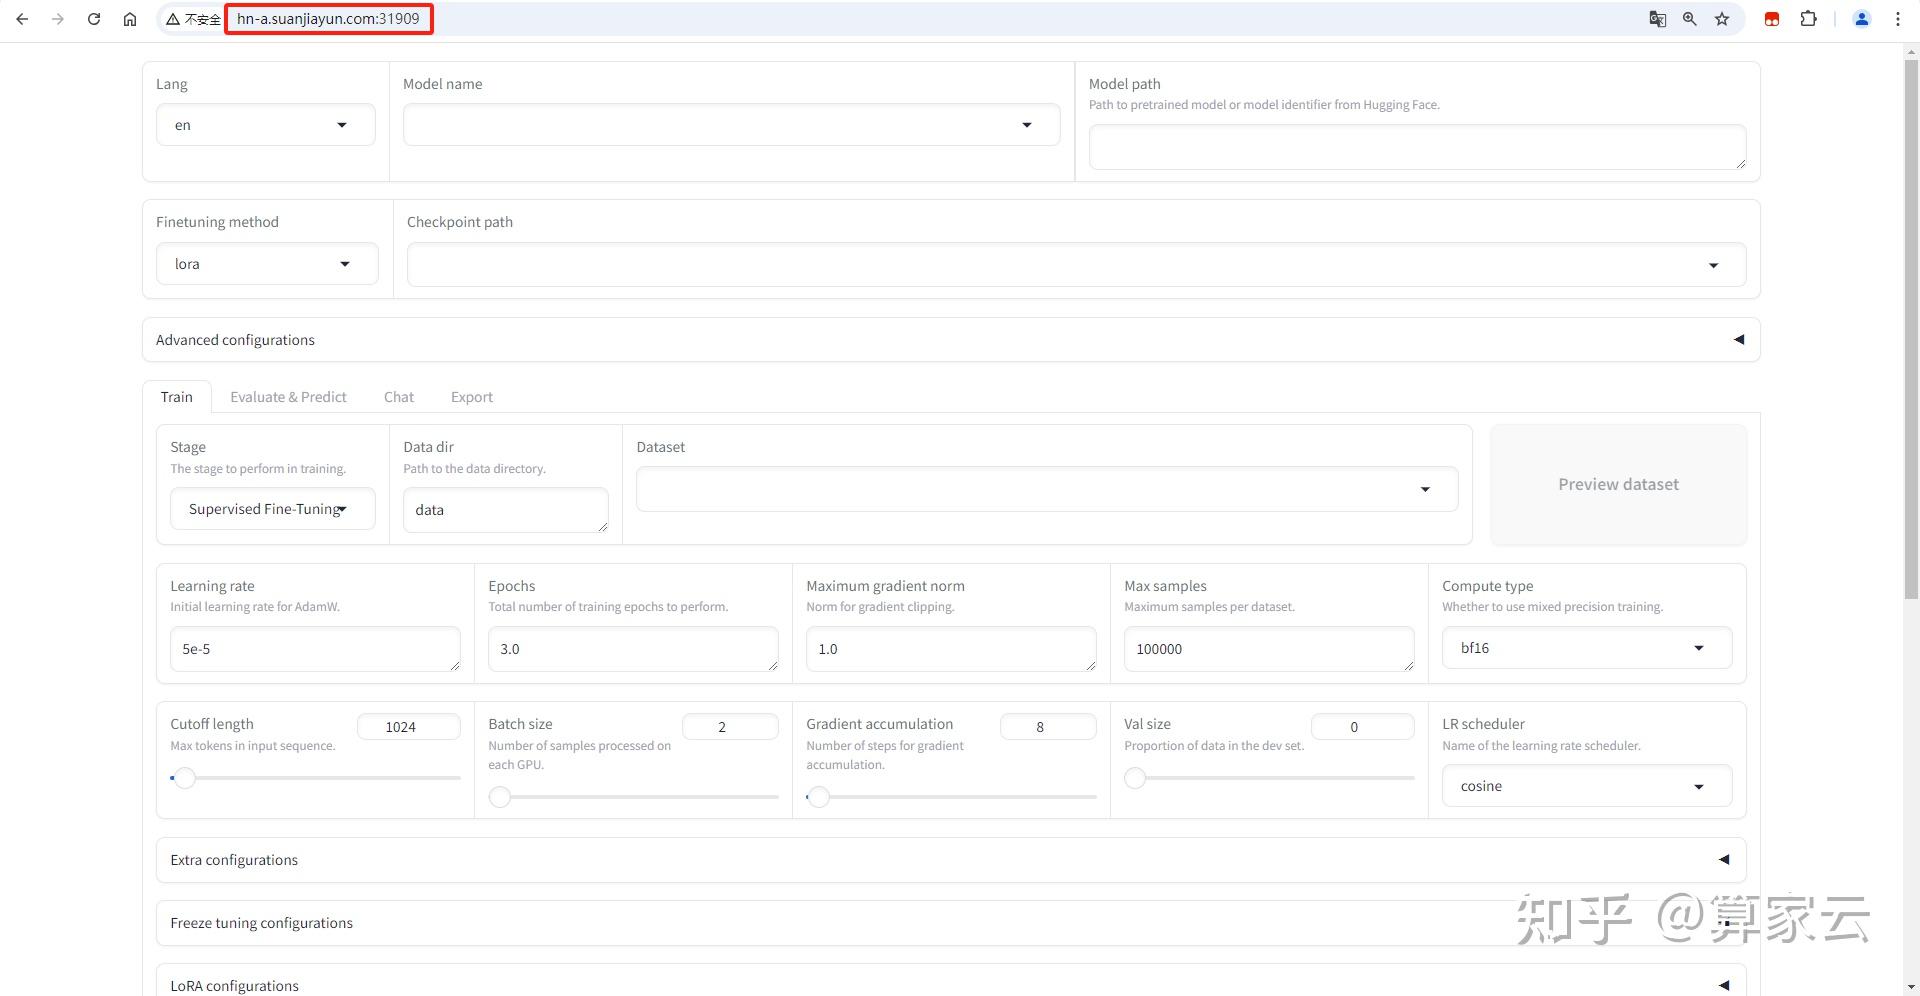Screen dimensions: 1920x996
Task: Open the Lang dropdown
Action: pyautogui.click(x=265, y=125)
